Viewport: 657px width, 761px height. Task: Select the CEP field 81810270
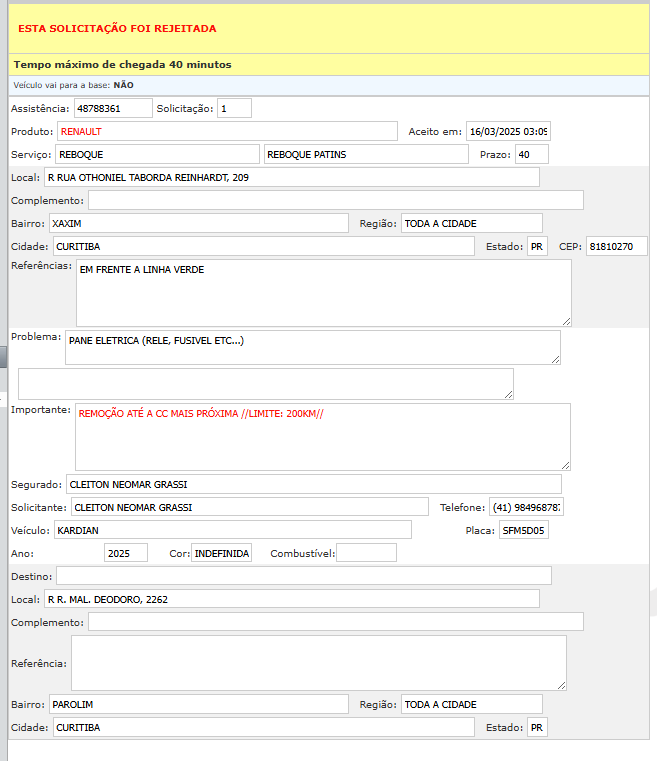click(616, 247)
